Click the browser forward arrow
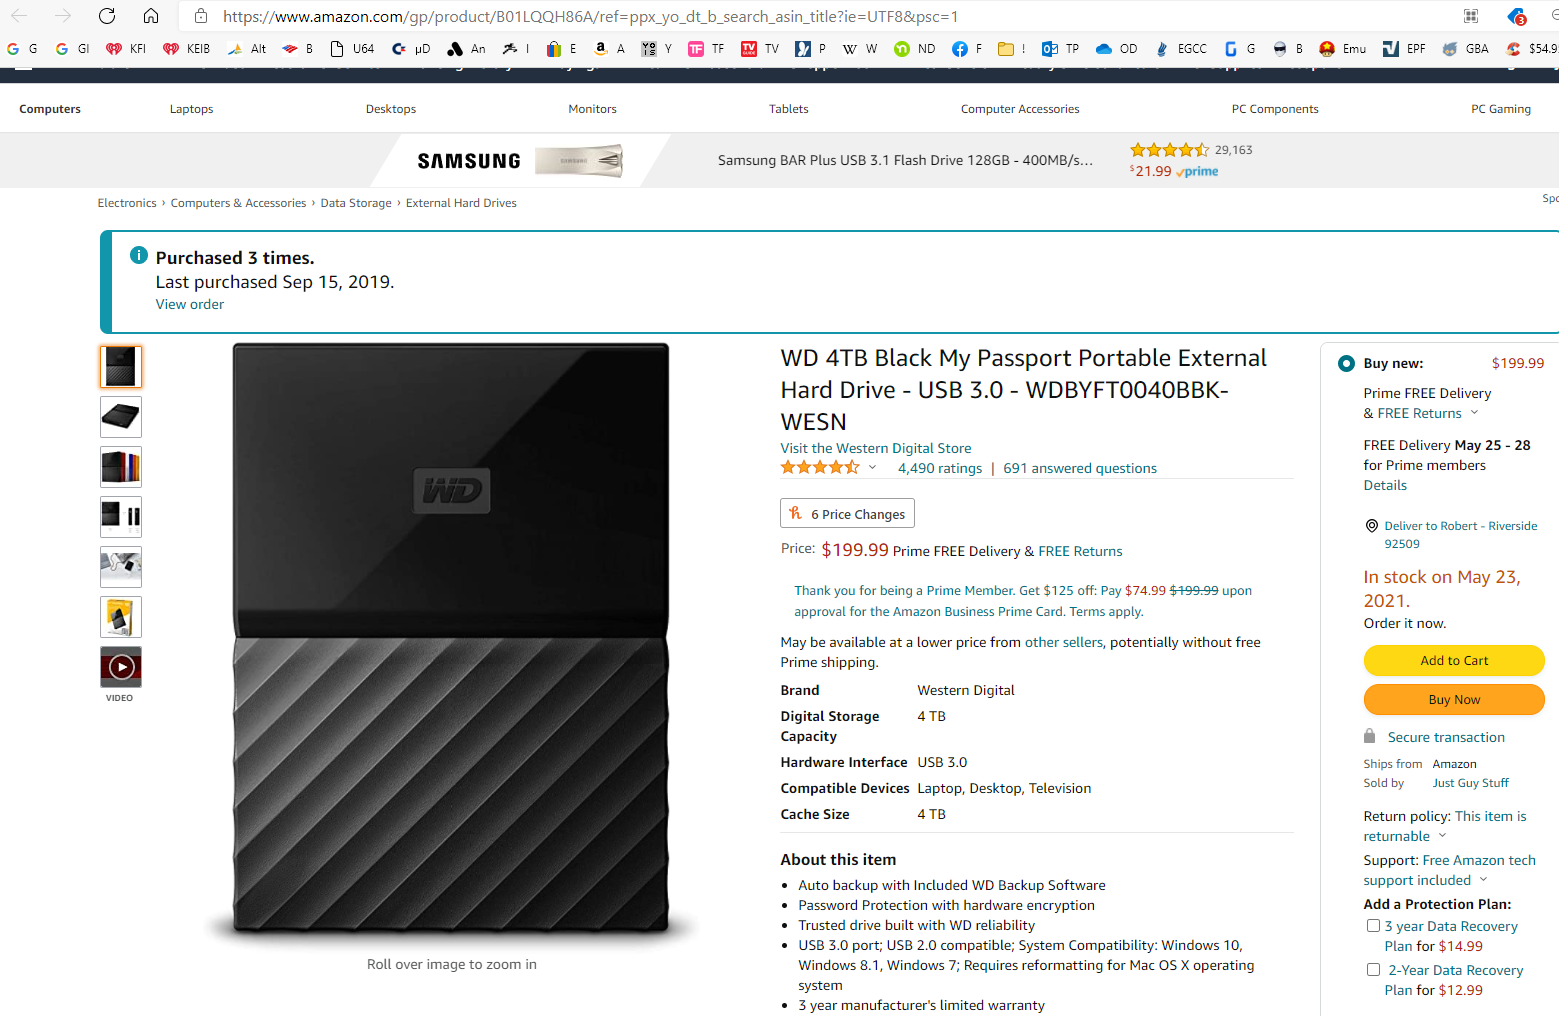 (x=63, y=16)
